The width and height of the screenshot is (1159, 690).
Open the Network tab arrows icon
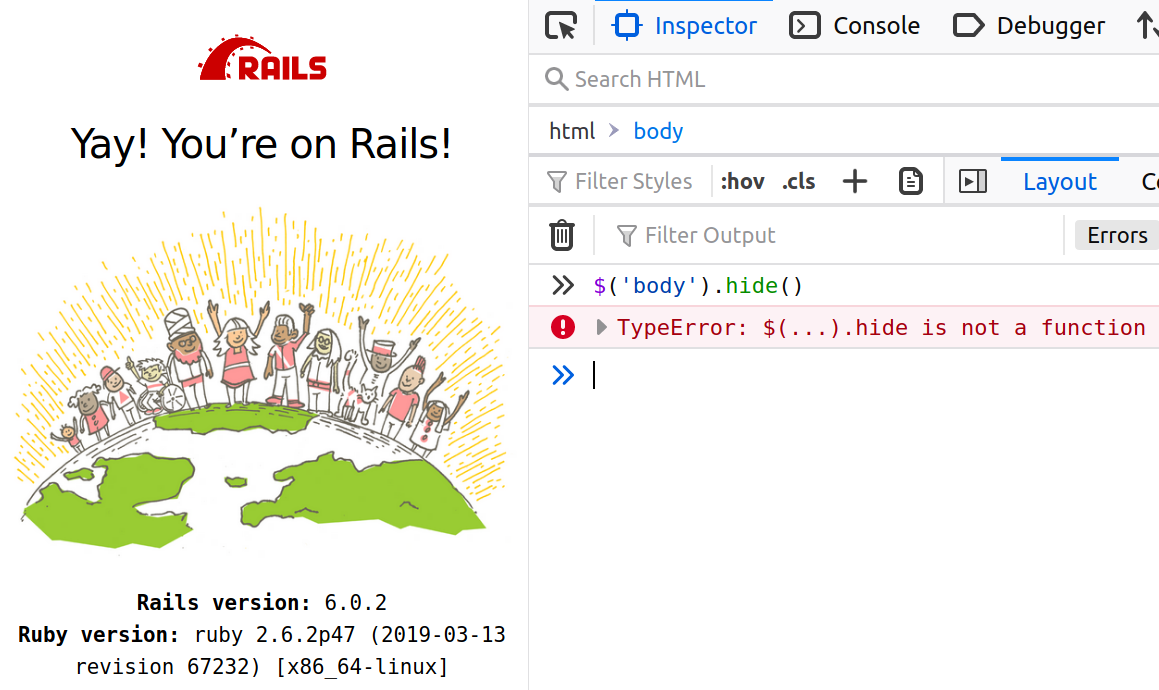tap(1146, 26)
